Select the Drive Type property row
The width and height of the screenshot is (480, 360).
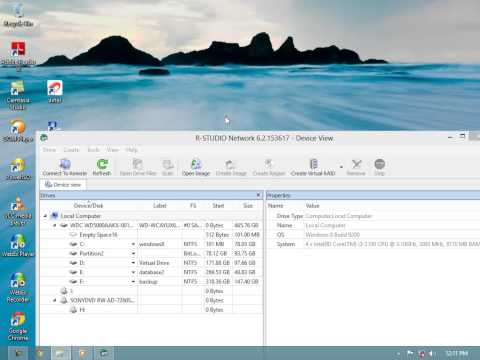pos(373,216)
